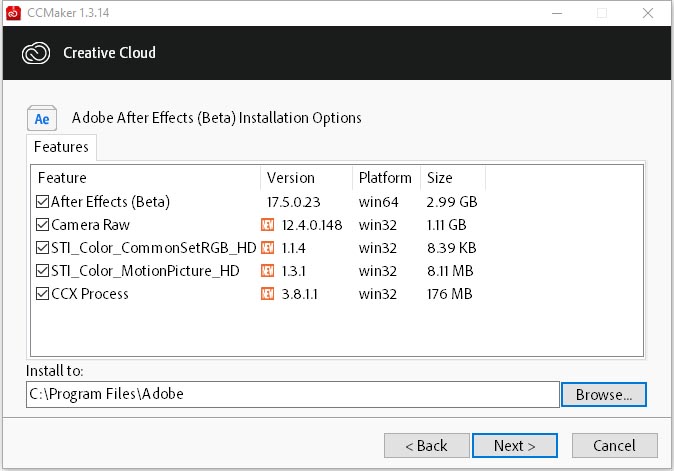The width and height of the screenshot is (674, 471).
Task: Click the Install to path field
Action: tap(293, 394)
